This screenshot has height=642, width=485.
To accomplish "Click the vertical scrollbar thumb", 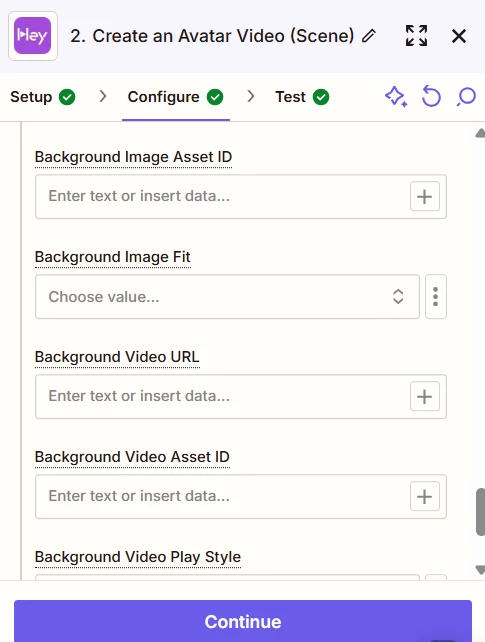I will [x=480, y=511].
